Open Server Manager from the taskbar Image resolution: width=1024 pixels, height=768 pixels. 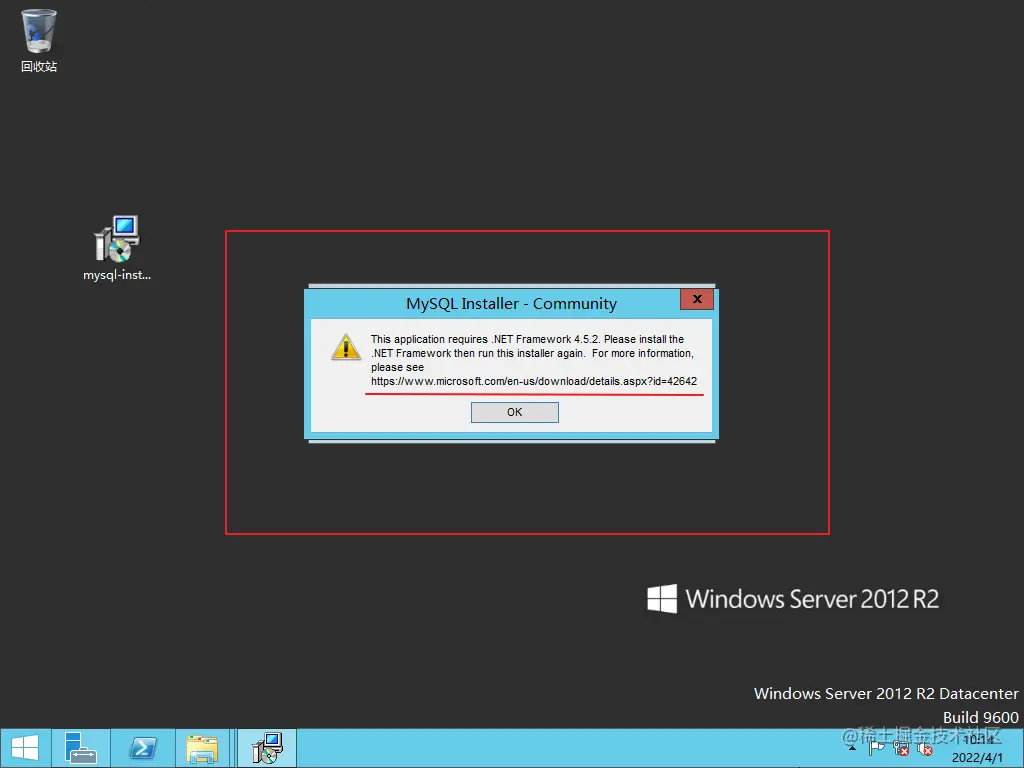tap(81, 748)
